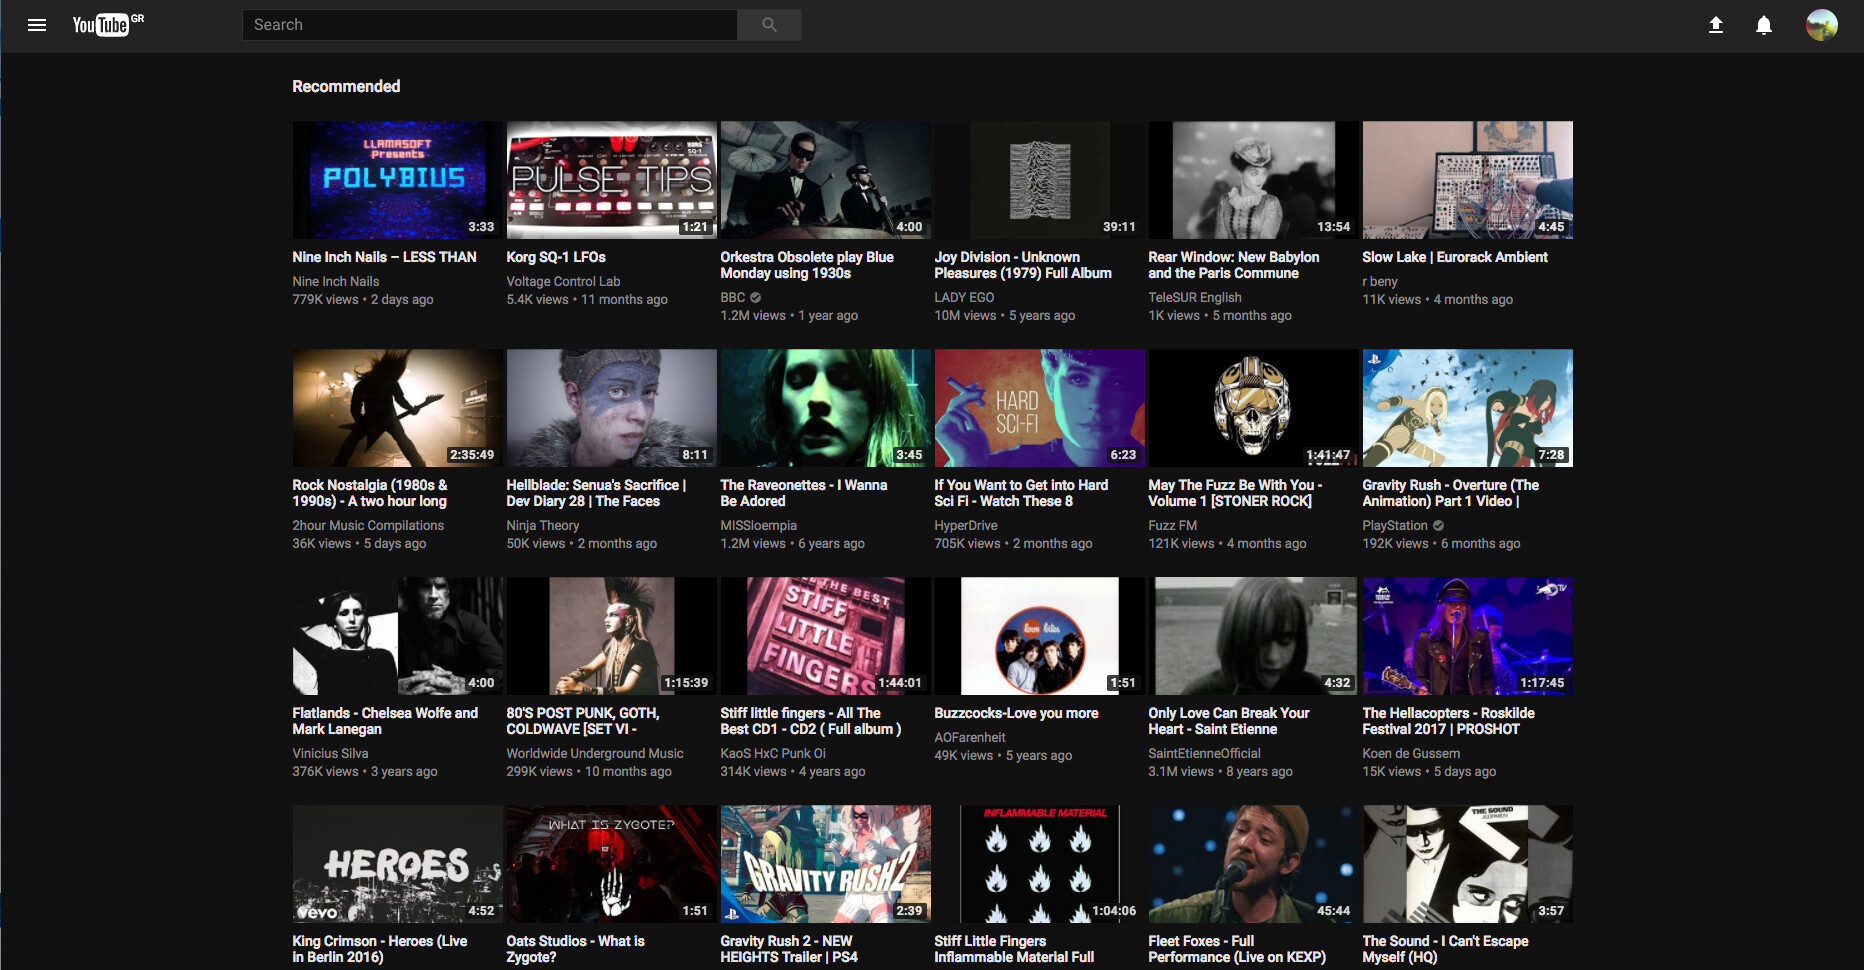Go to PlayStation channel
This screenshot has height=970, width=1864.
[1395, 526]
